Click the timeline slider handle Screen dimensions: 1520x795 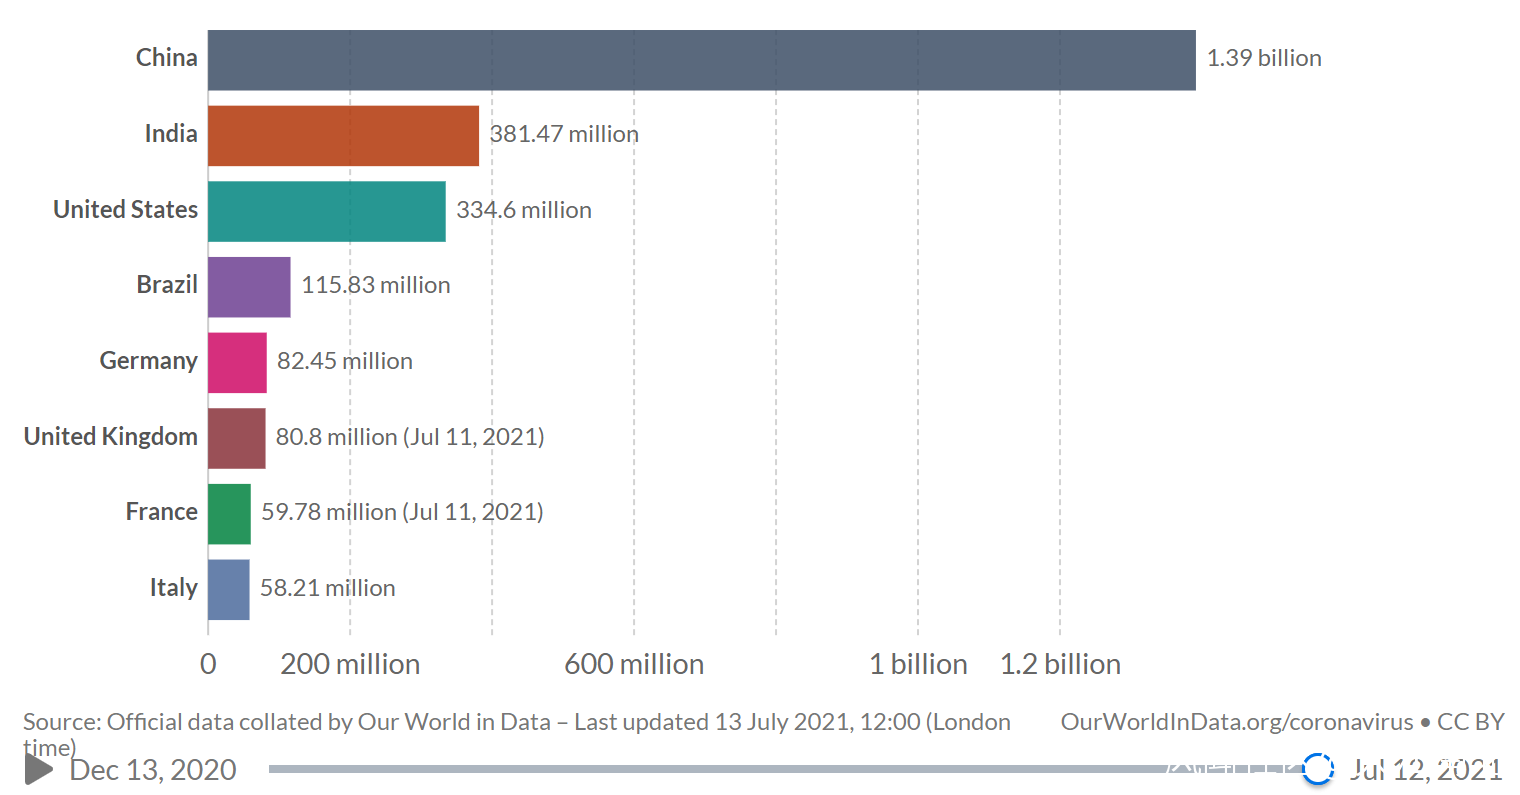[x=1318, y=769]
